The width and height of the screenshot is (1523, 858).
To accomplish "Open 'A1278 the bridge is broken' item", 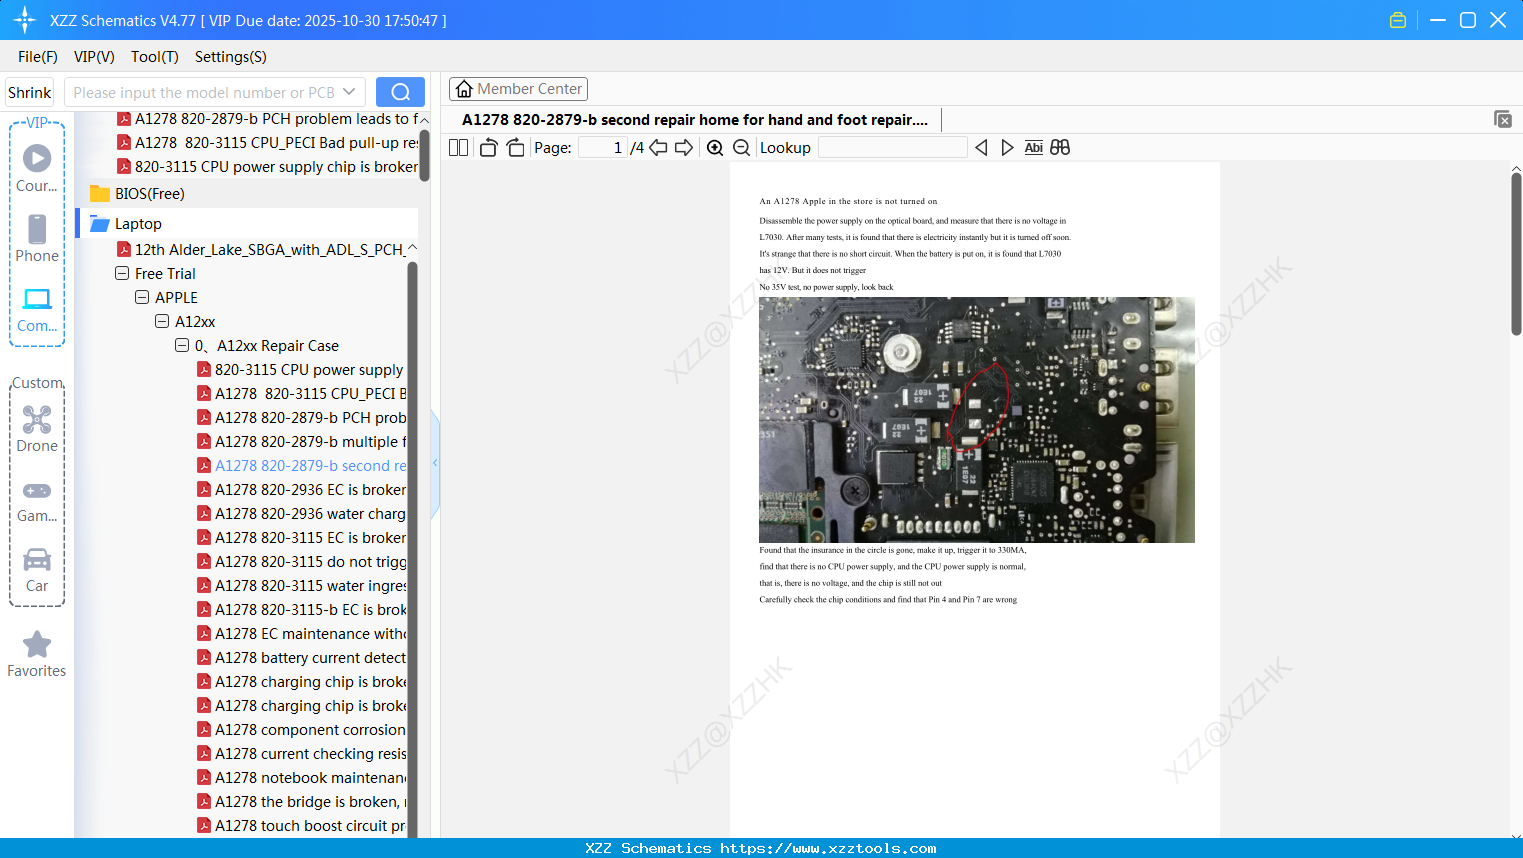I will tap(302, 802).
